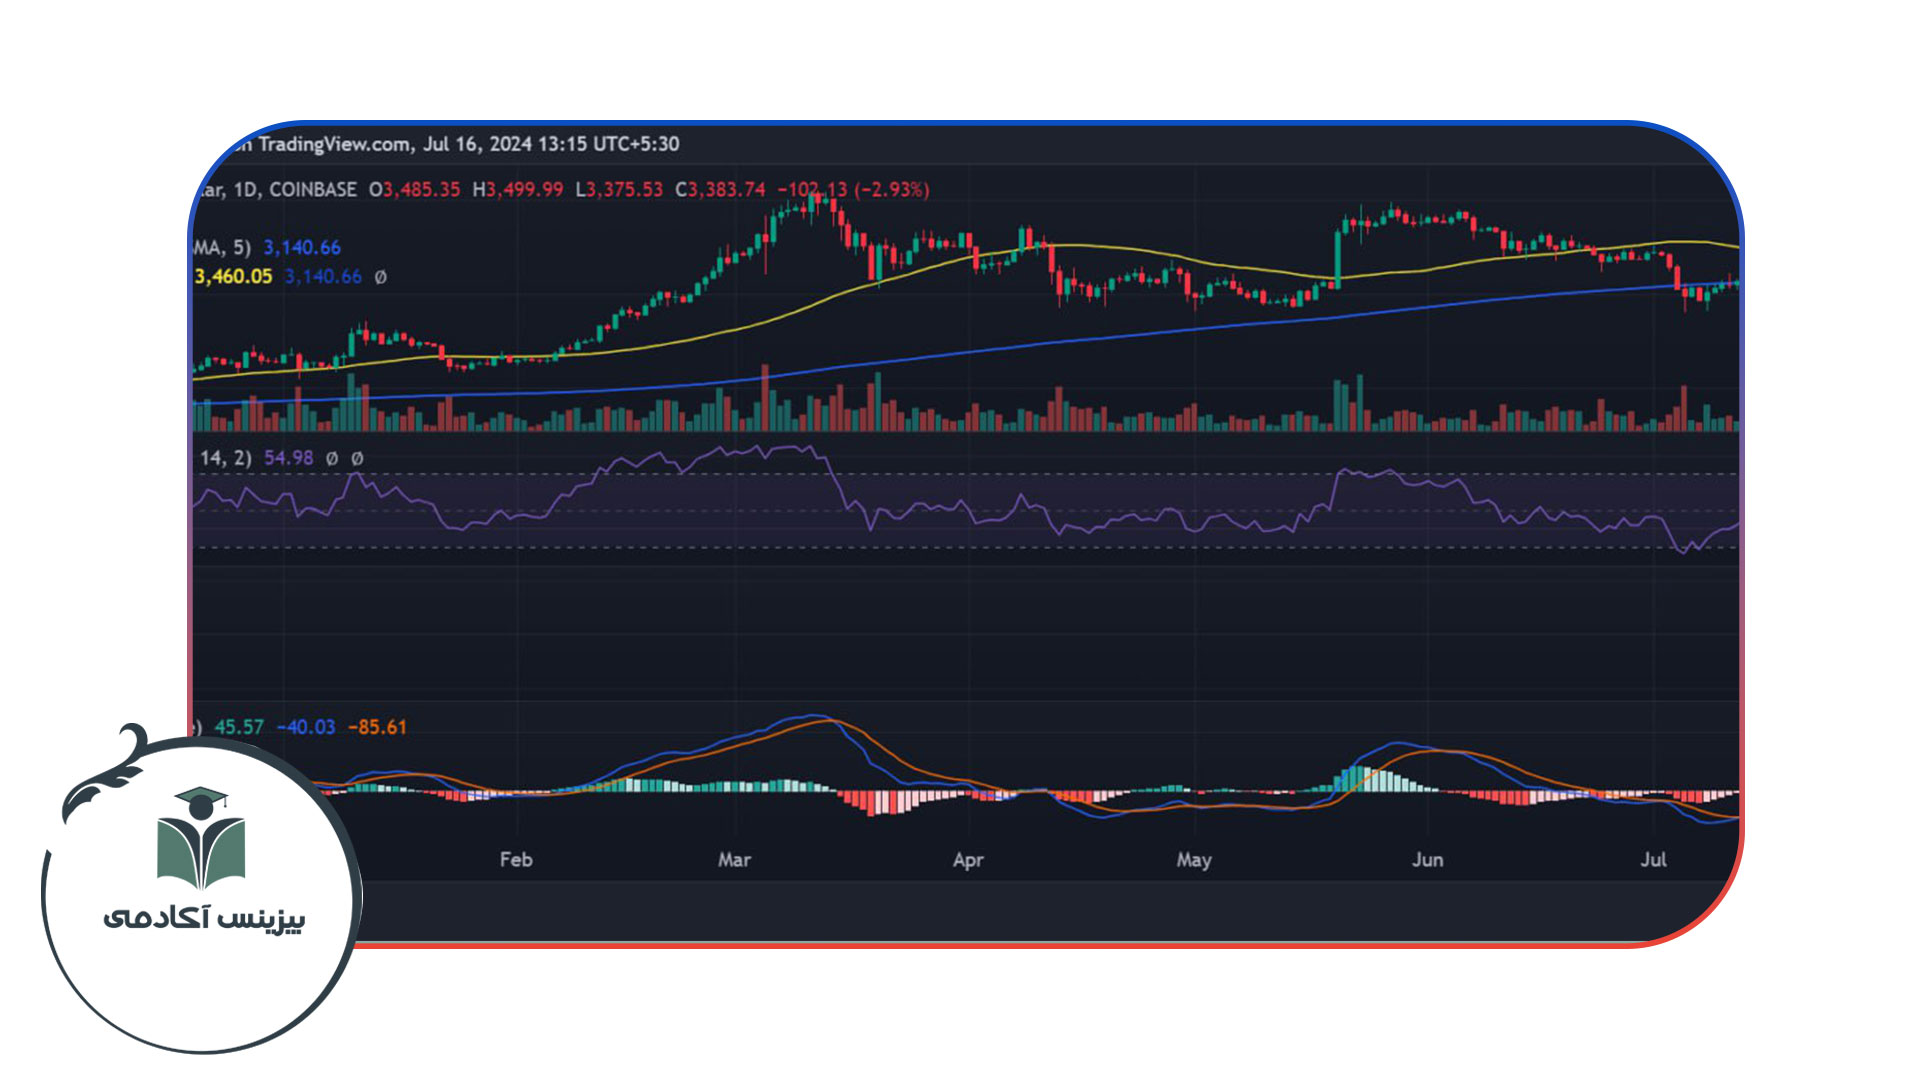Click the Jul label on the time axis
This screenshot has height=1080, width=1920.
(x=1653, y=859)
